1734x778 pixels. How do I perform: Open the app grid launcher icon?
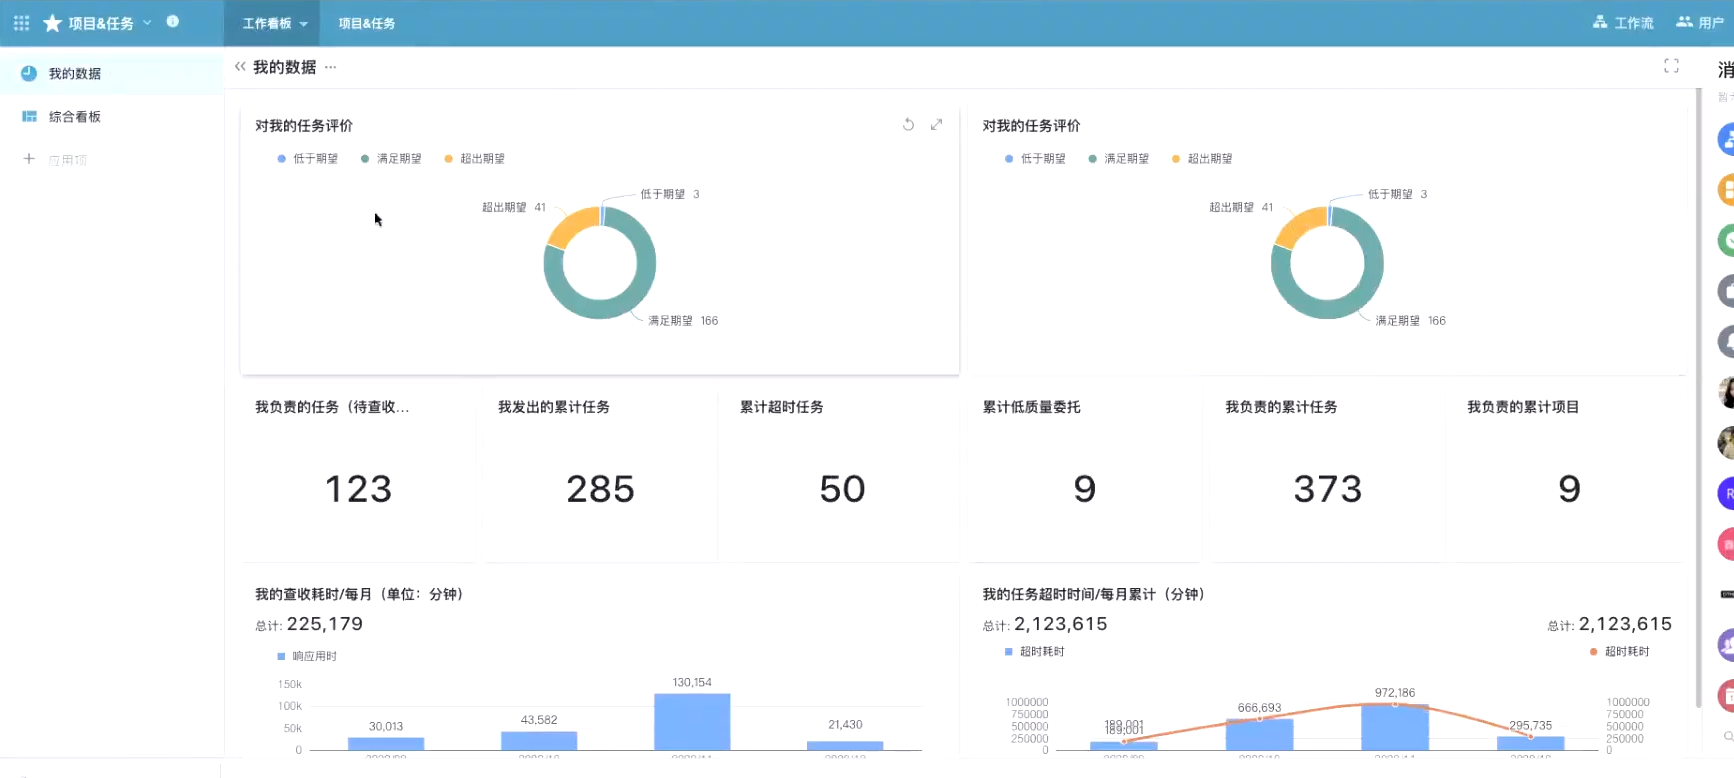click(21, 22)
